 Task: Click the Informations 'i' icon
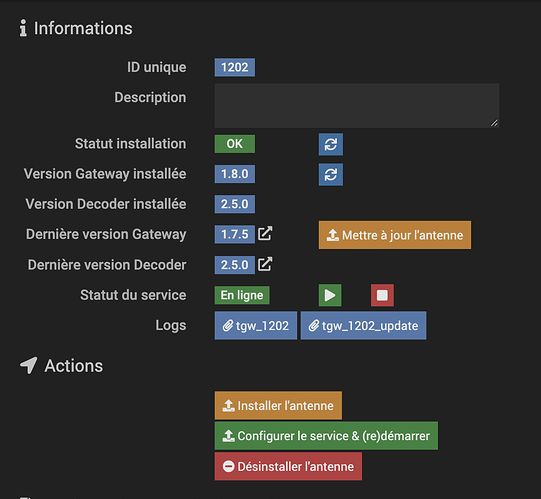(23, 28)
